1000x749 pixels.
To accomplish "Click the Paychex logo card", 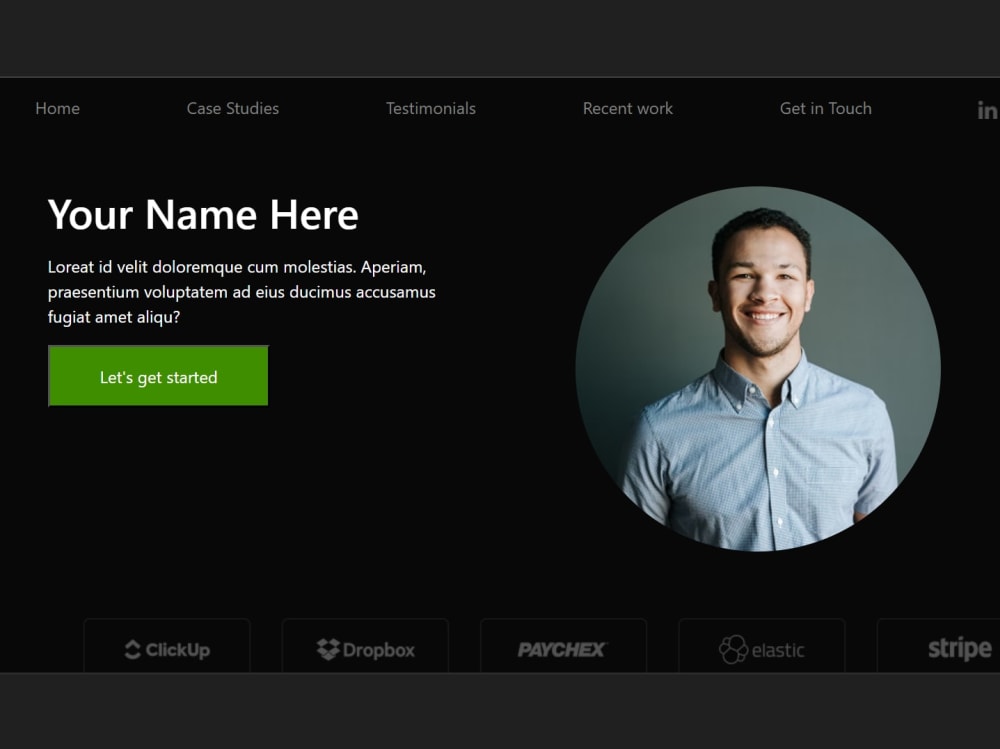I will 564,646.
